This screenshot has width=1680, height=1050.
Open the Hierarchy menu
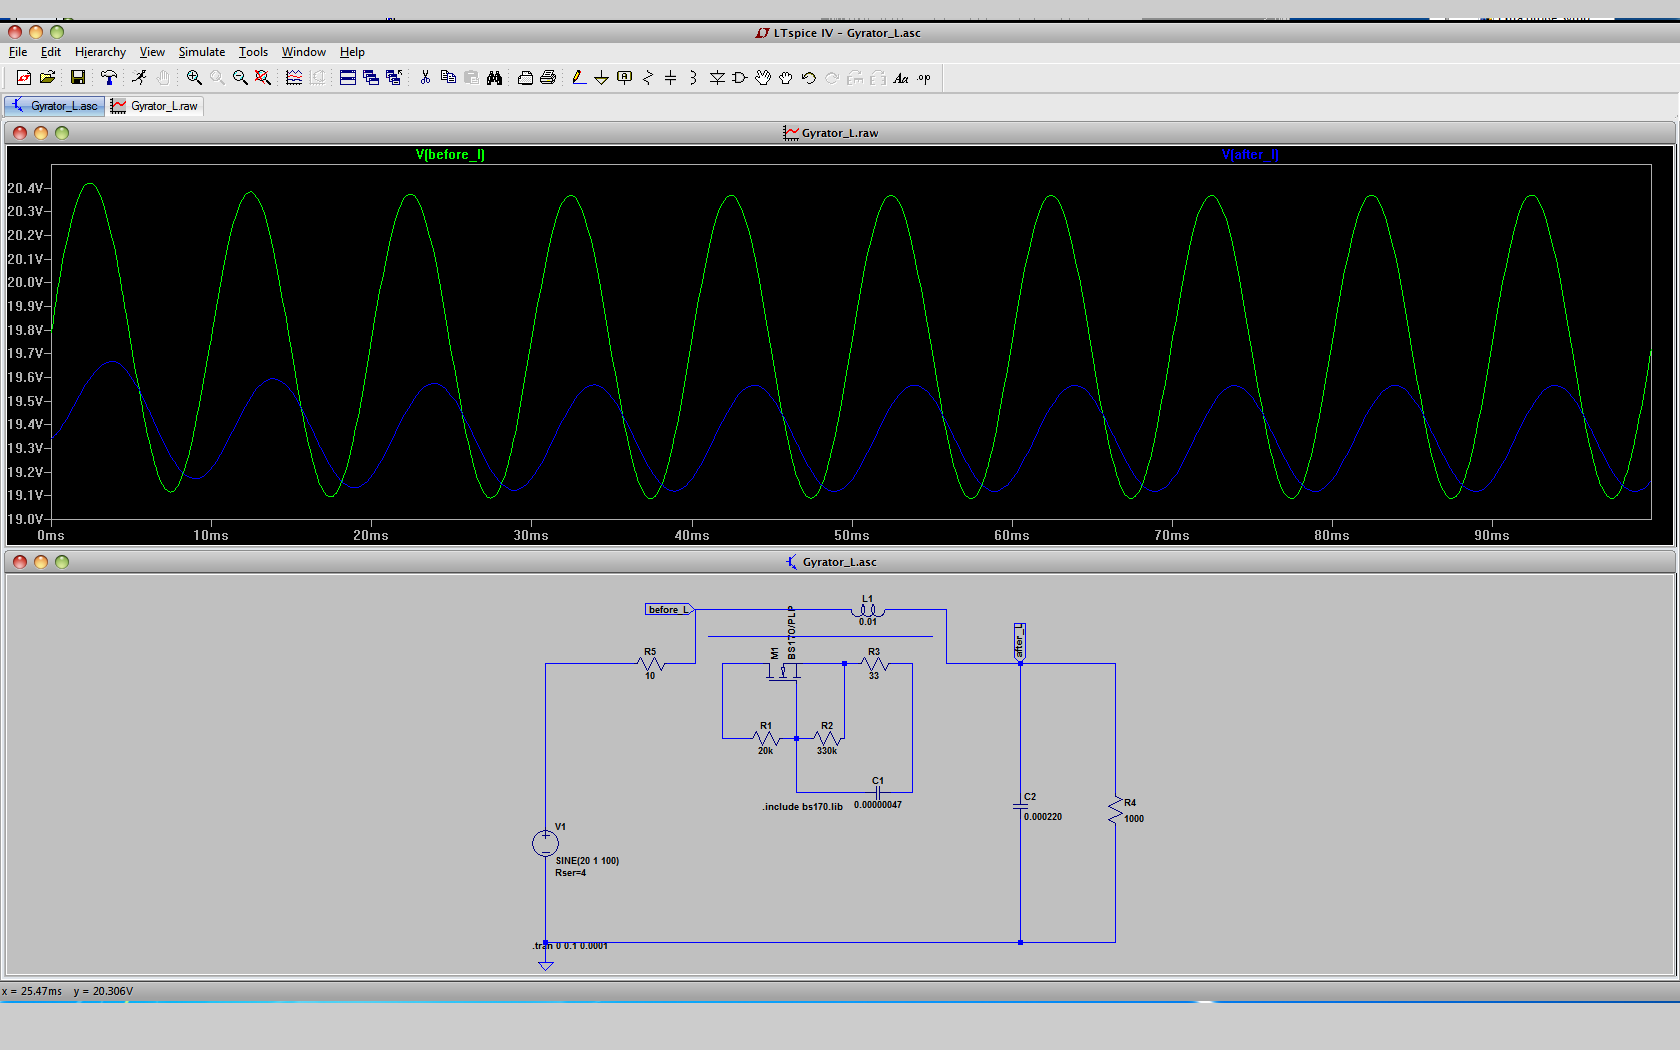point(100,52)
